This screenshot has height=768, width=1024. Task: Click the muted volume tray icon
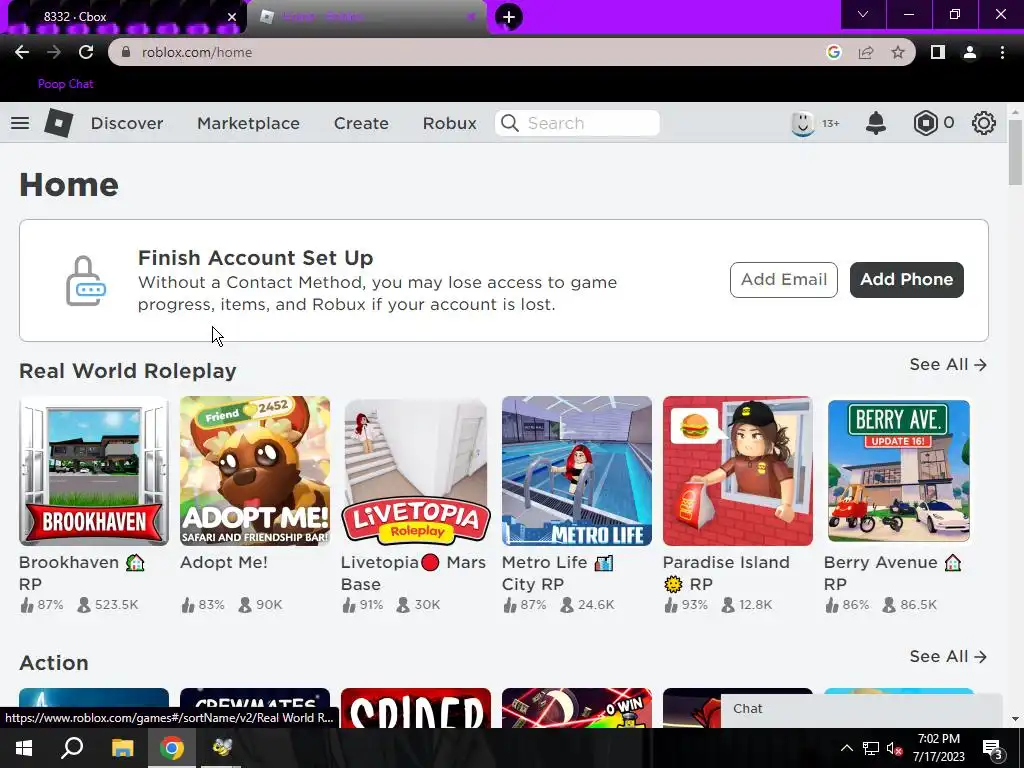(x=894, y=749)
